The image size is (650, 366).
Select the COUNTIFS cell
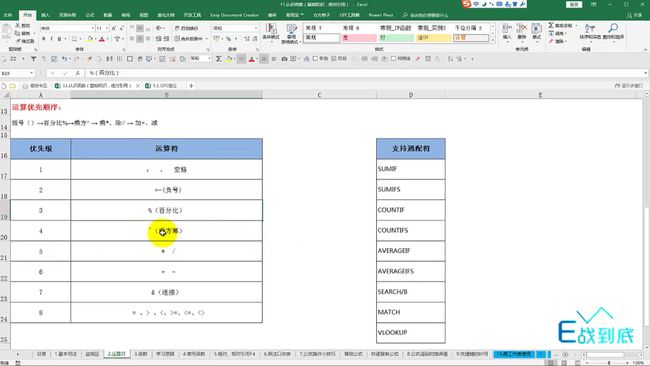[x=410, y=230]
